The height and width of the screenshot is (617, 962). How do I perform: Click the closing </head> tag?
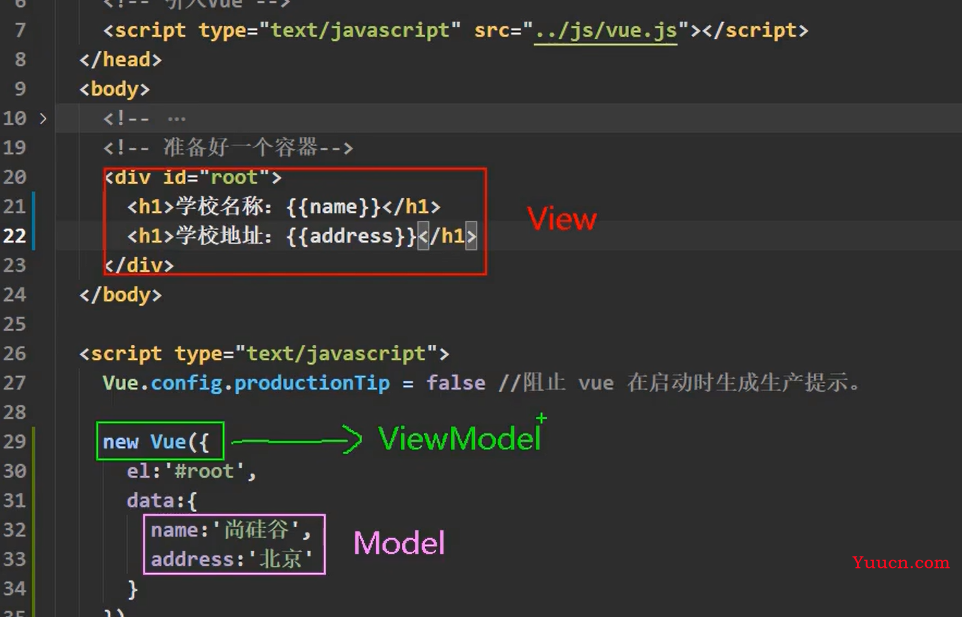pyautogui.click(x=121, y=59)
